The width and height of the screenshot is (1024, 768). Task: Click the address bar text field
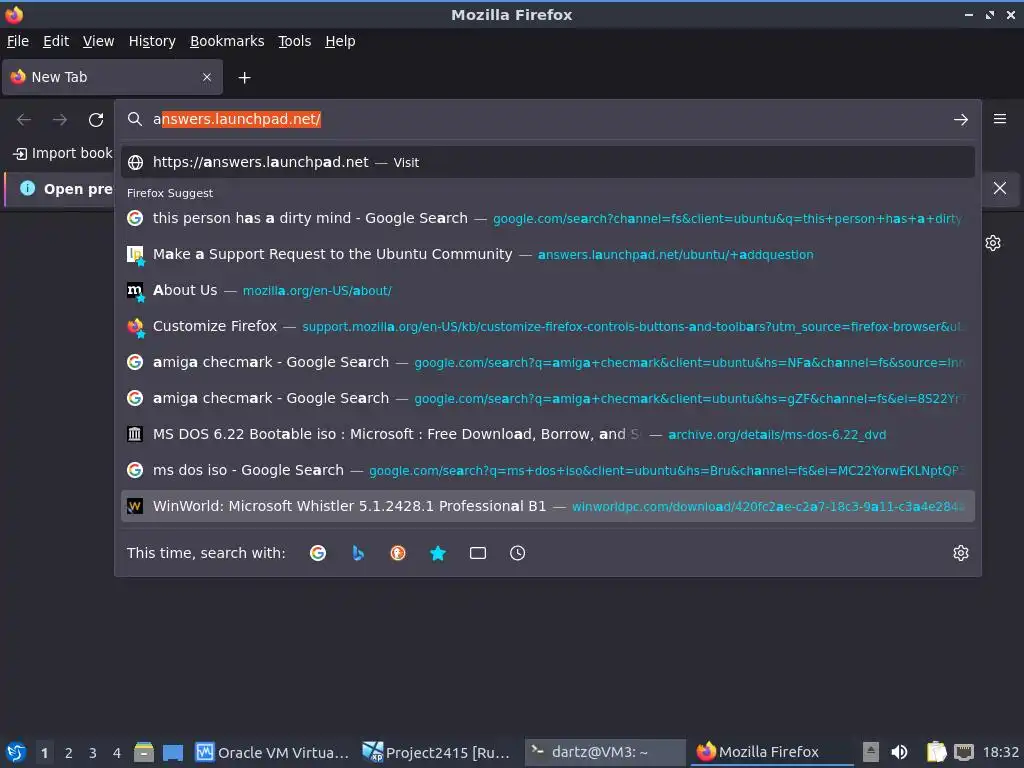[549, 120]
